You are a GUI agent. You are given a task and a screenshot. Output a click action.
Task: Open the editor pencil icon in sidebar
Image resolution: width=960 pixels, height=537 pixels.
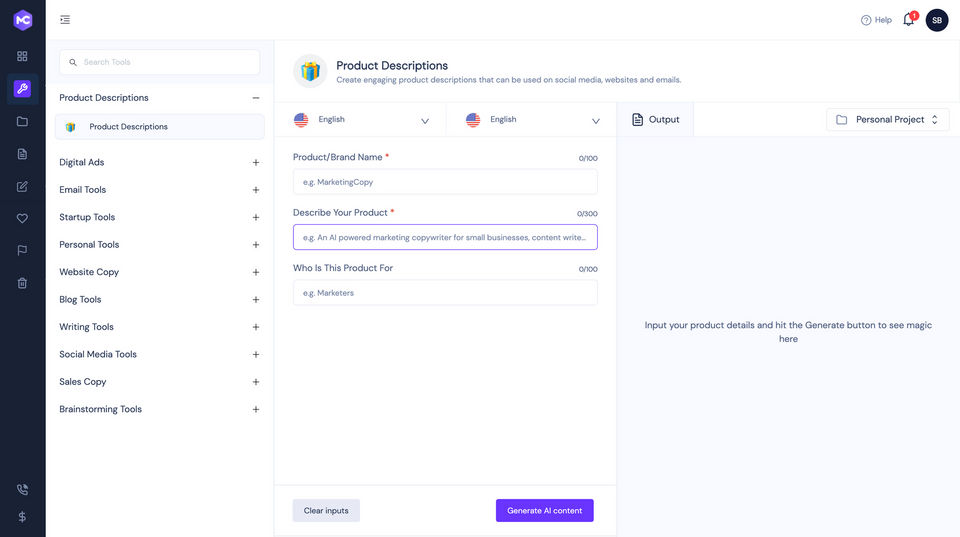pyautogui.click(x=22, y=186)
